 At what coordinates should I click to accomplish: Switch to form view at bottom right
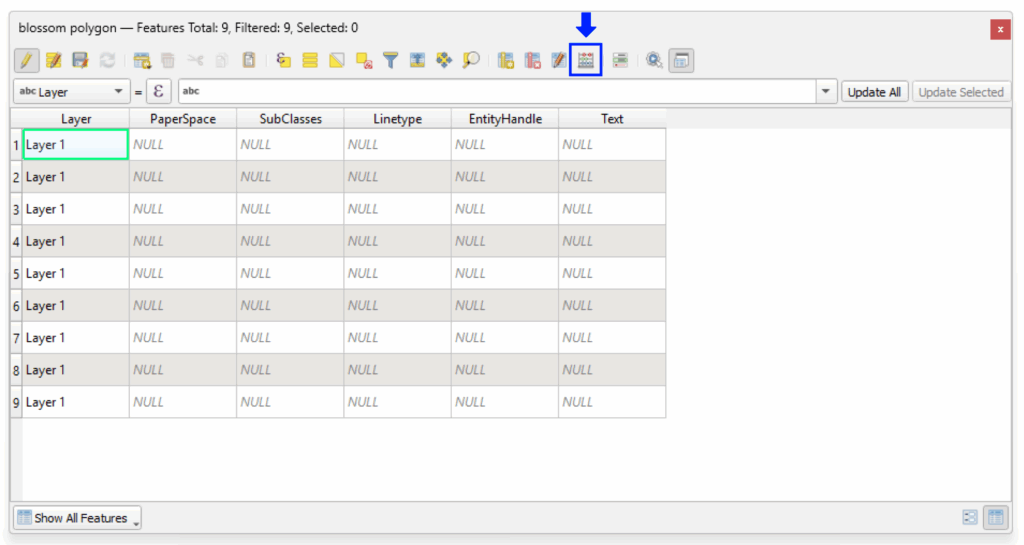970,517
